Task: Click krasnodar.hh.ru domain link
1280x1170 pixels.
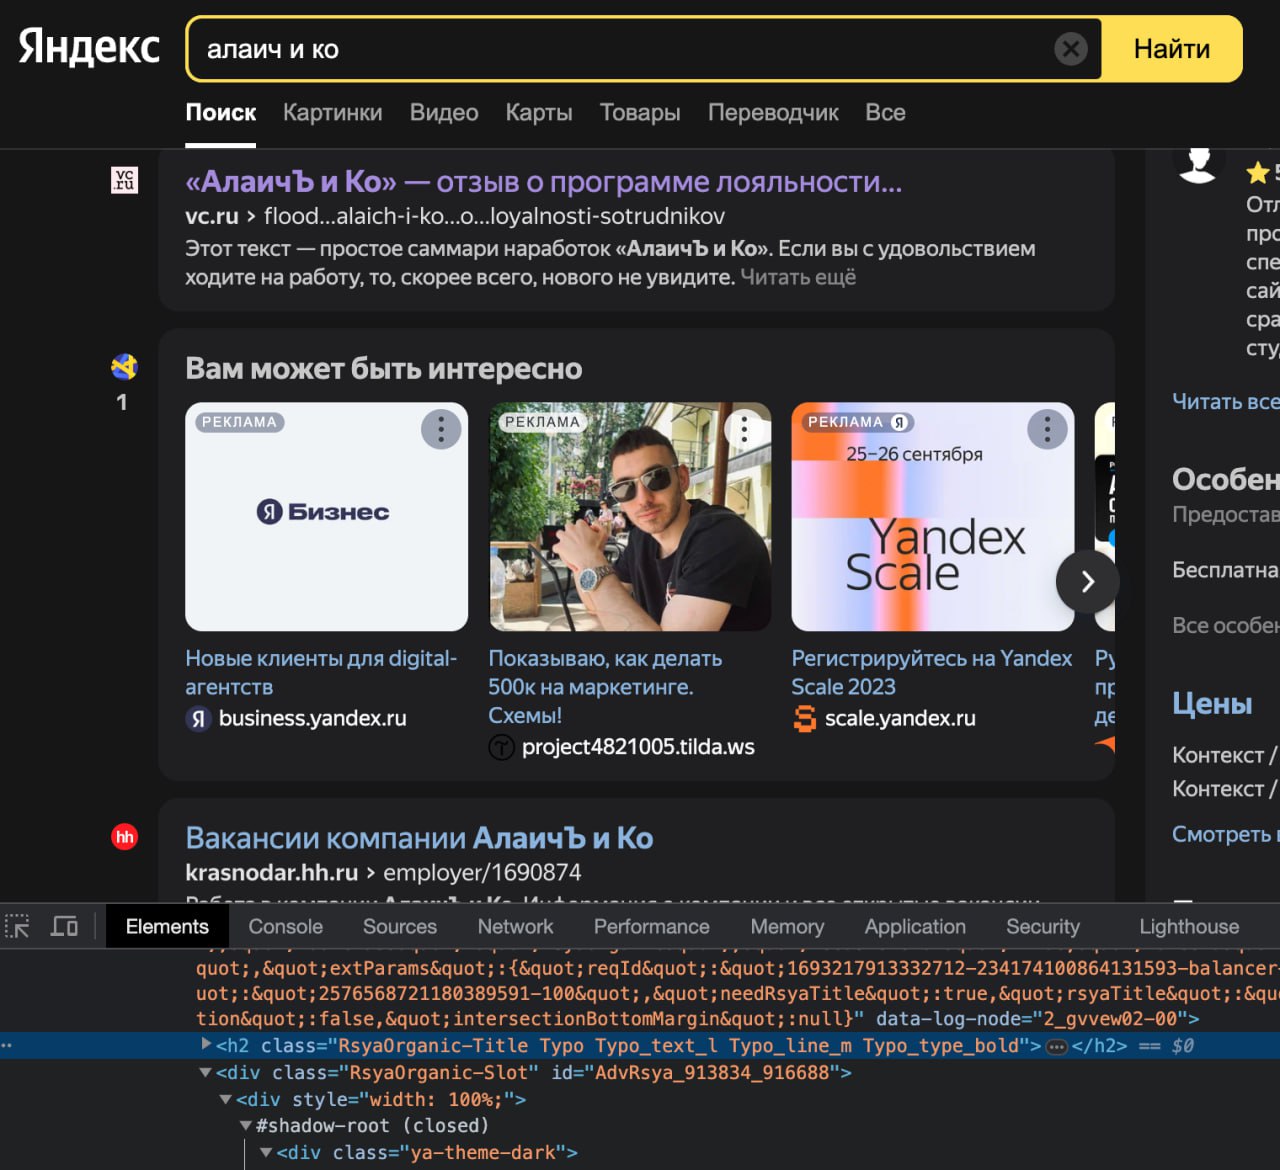Action: [271, 872]
